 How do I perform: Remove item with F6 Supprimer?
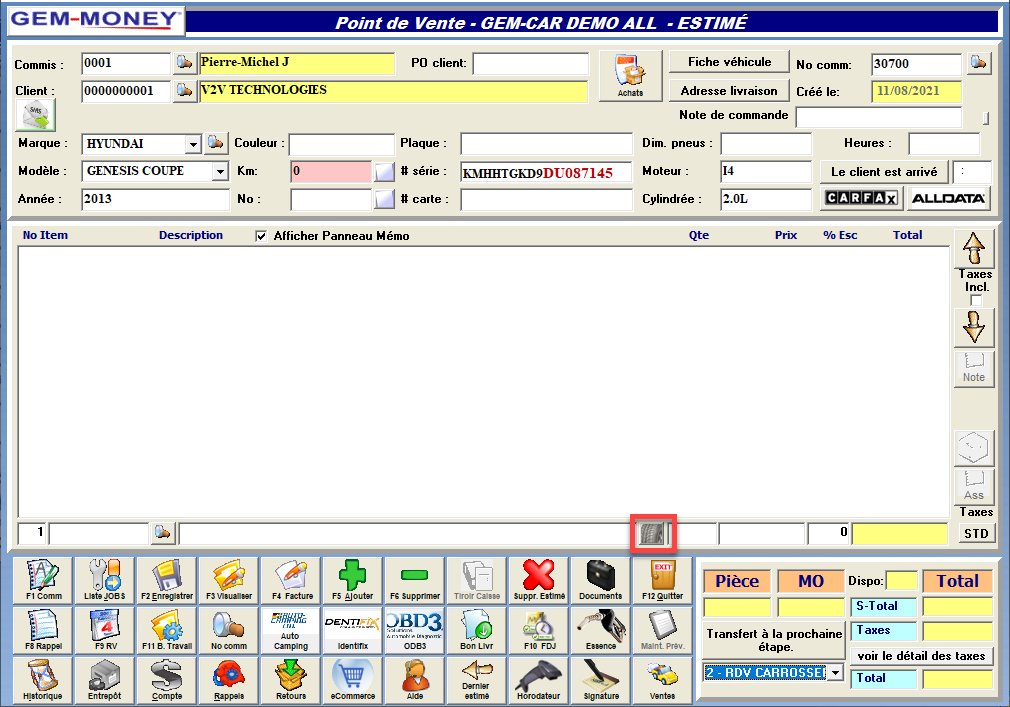pos(415,580)
